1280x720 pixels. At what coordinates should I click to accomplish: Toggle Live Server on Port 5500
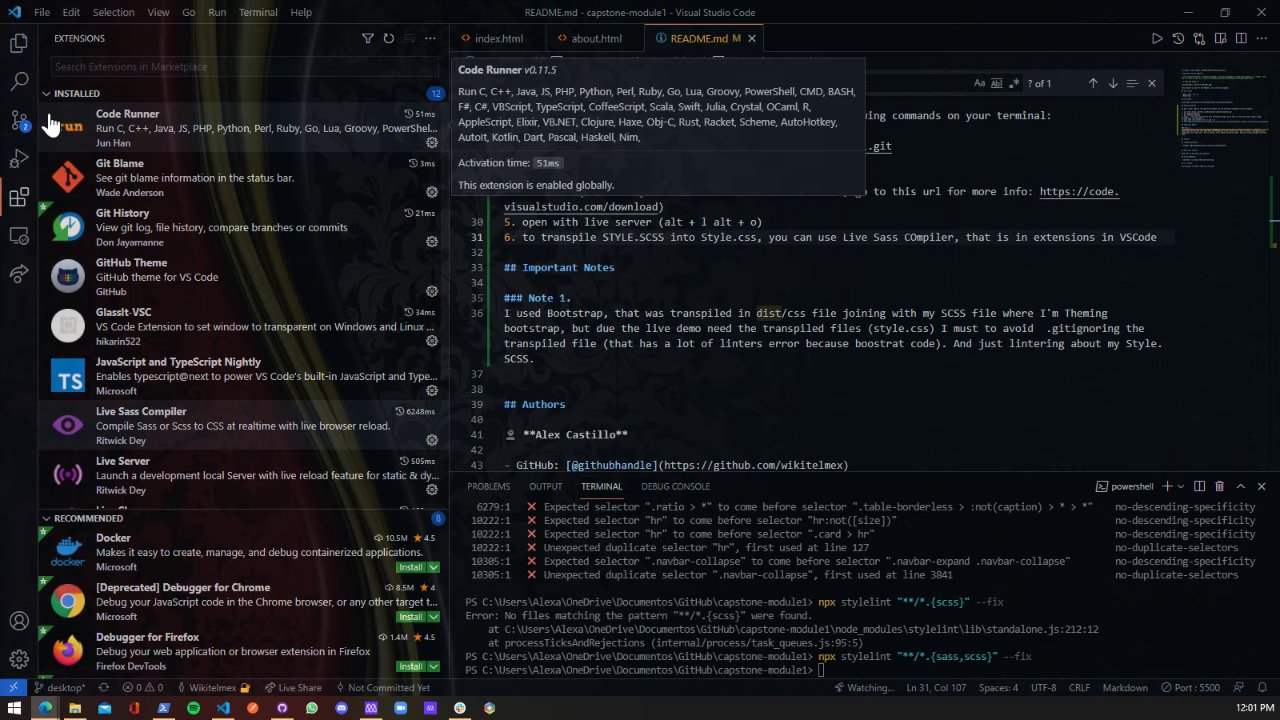coord(1192,688)
